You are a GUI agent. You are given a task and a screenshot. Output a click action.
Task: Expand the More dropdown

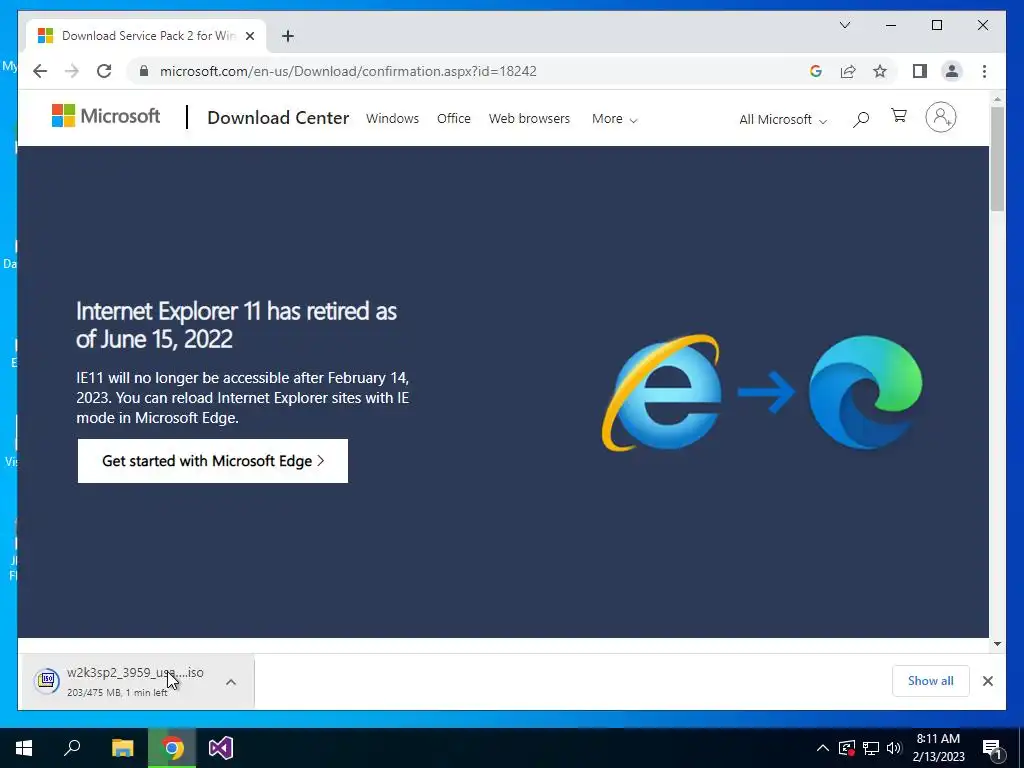tap(615, 119)
